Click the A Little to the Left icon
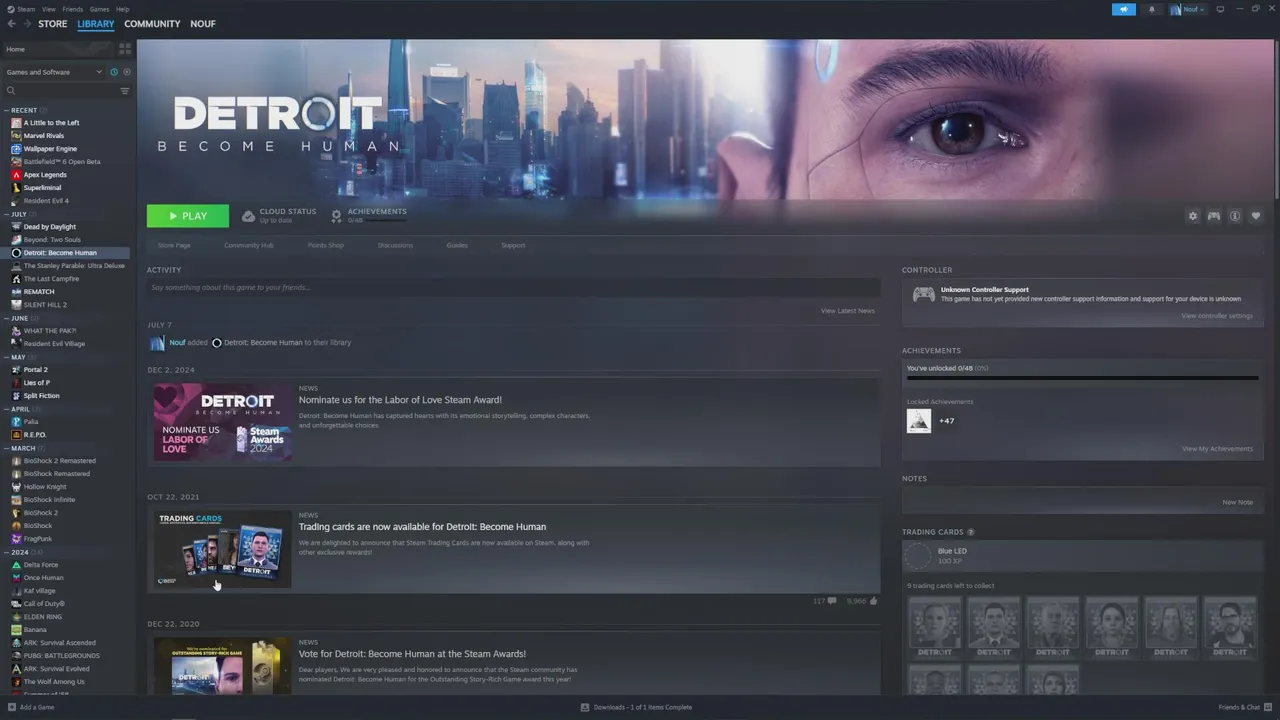Image resolution: width=1280 pixels, height=720 pixels. [x=16, y=123]
